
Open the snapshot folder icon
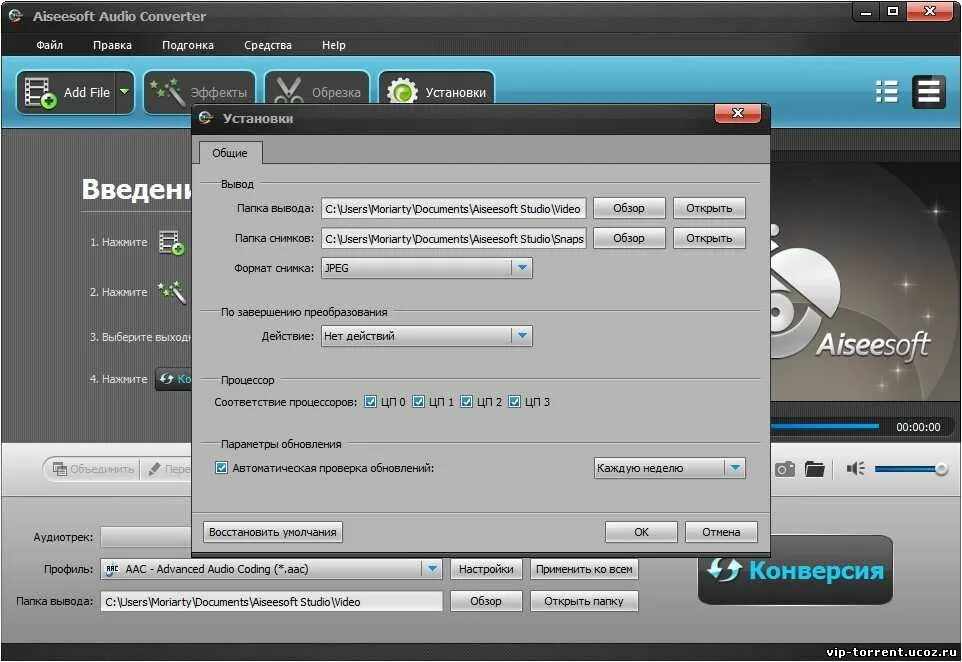pos(815,469)
